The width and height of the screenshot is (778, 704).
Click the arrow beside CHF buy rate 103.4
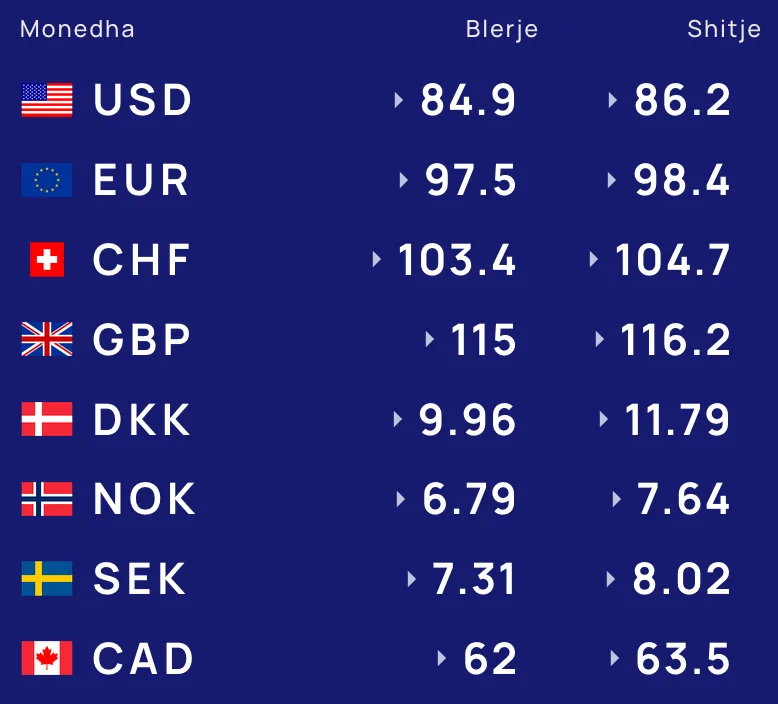377,259
